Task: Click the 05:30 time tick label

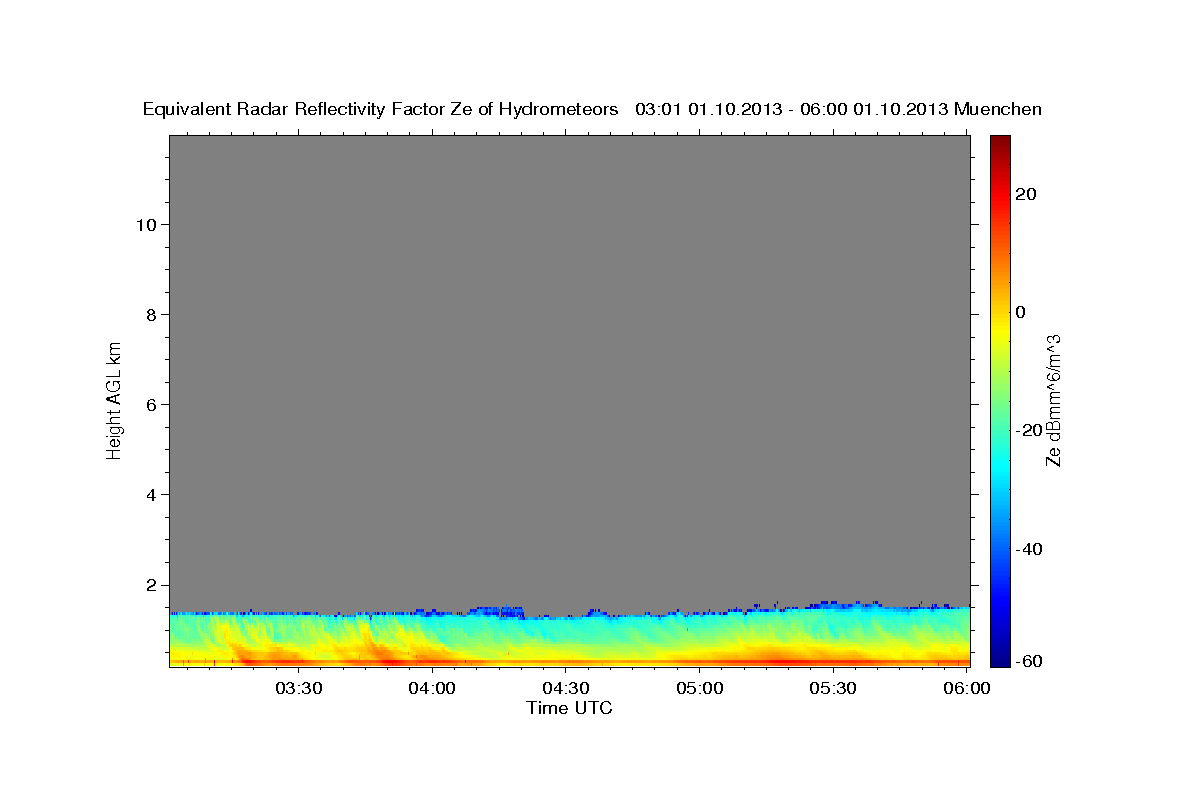Action: coord(833,688)
